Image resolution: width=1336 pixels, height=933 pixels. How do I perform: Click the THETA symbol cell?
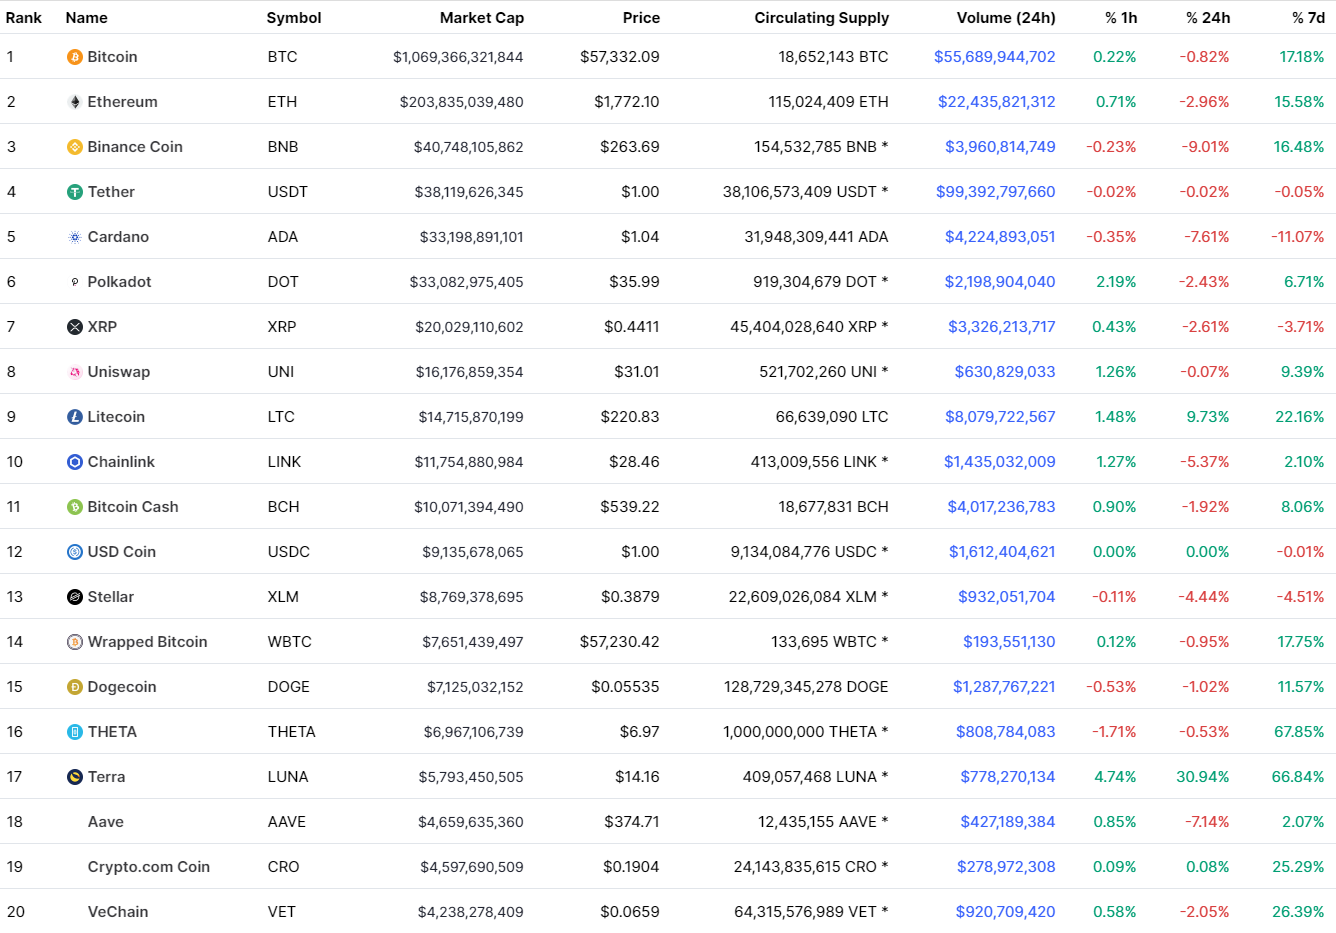(x=291, y=732)
